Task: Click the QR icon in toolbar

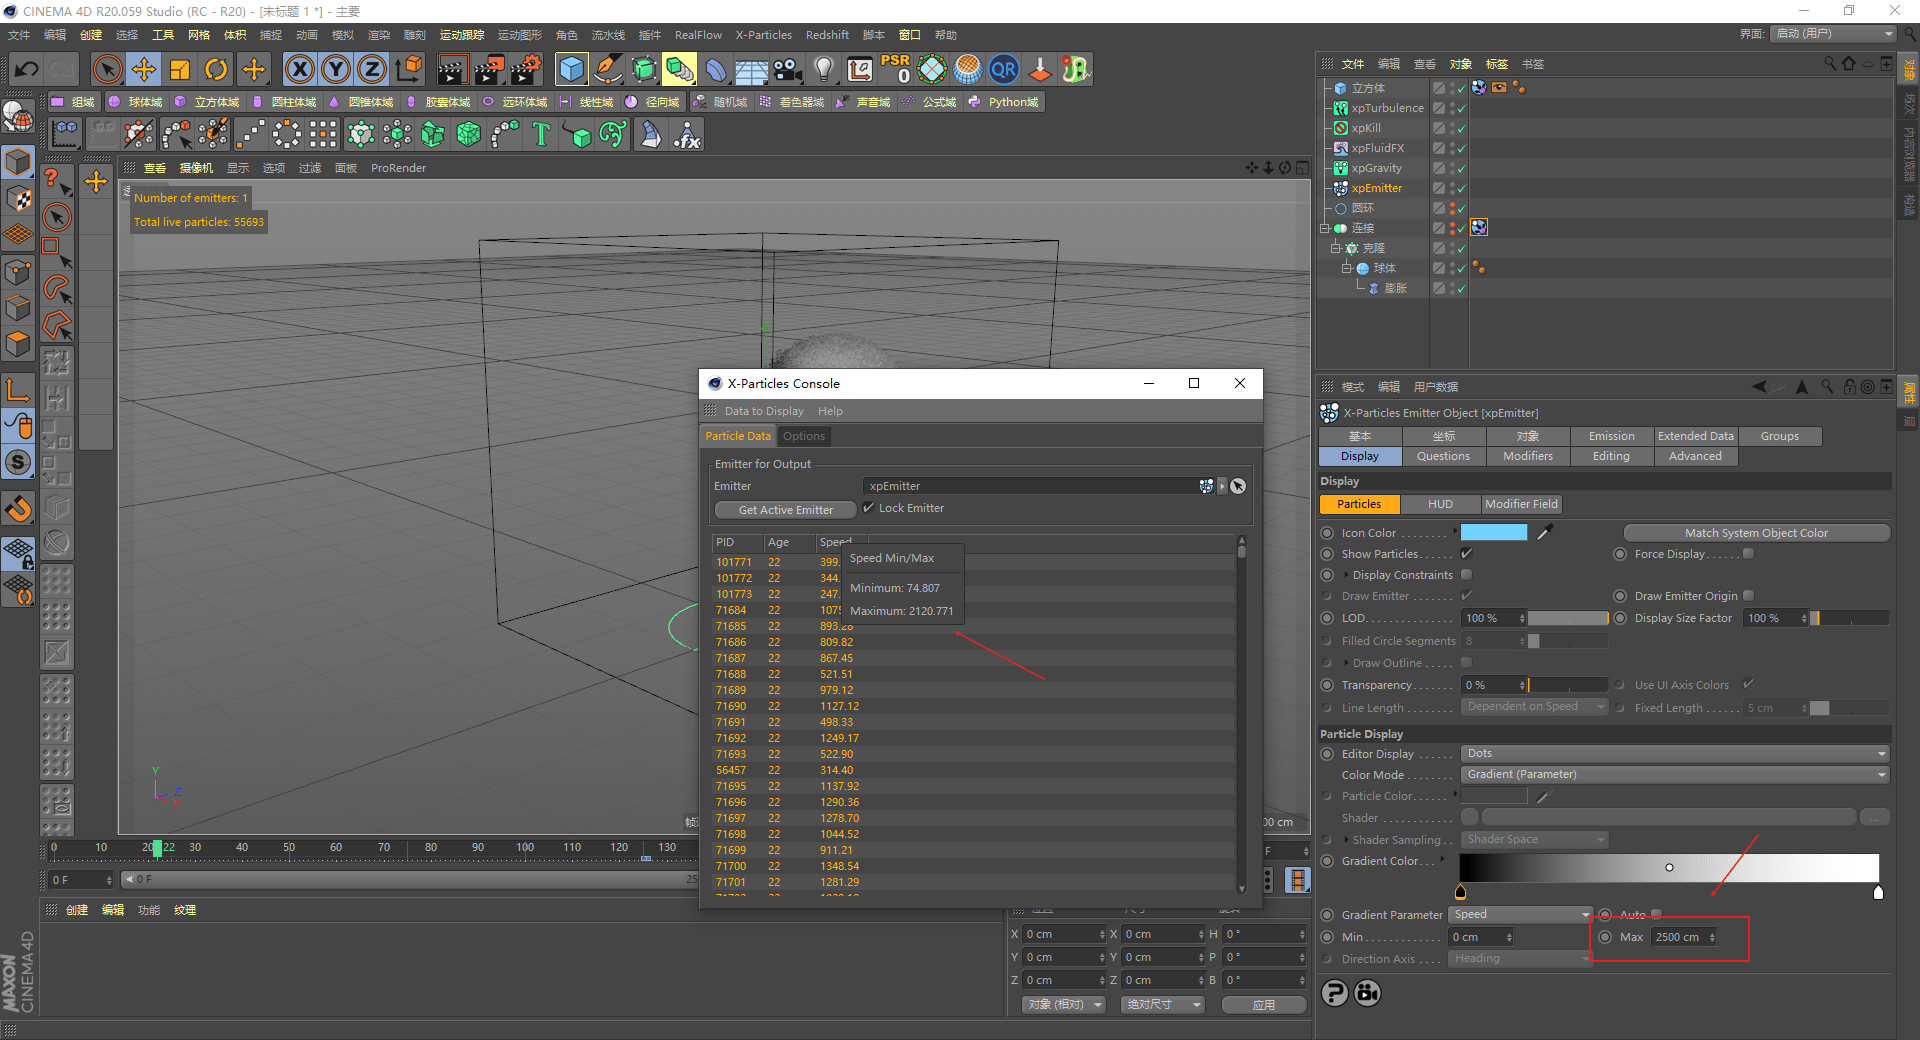Action: pyautogui.click(x=1003, y=69)
